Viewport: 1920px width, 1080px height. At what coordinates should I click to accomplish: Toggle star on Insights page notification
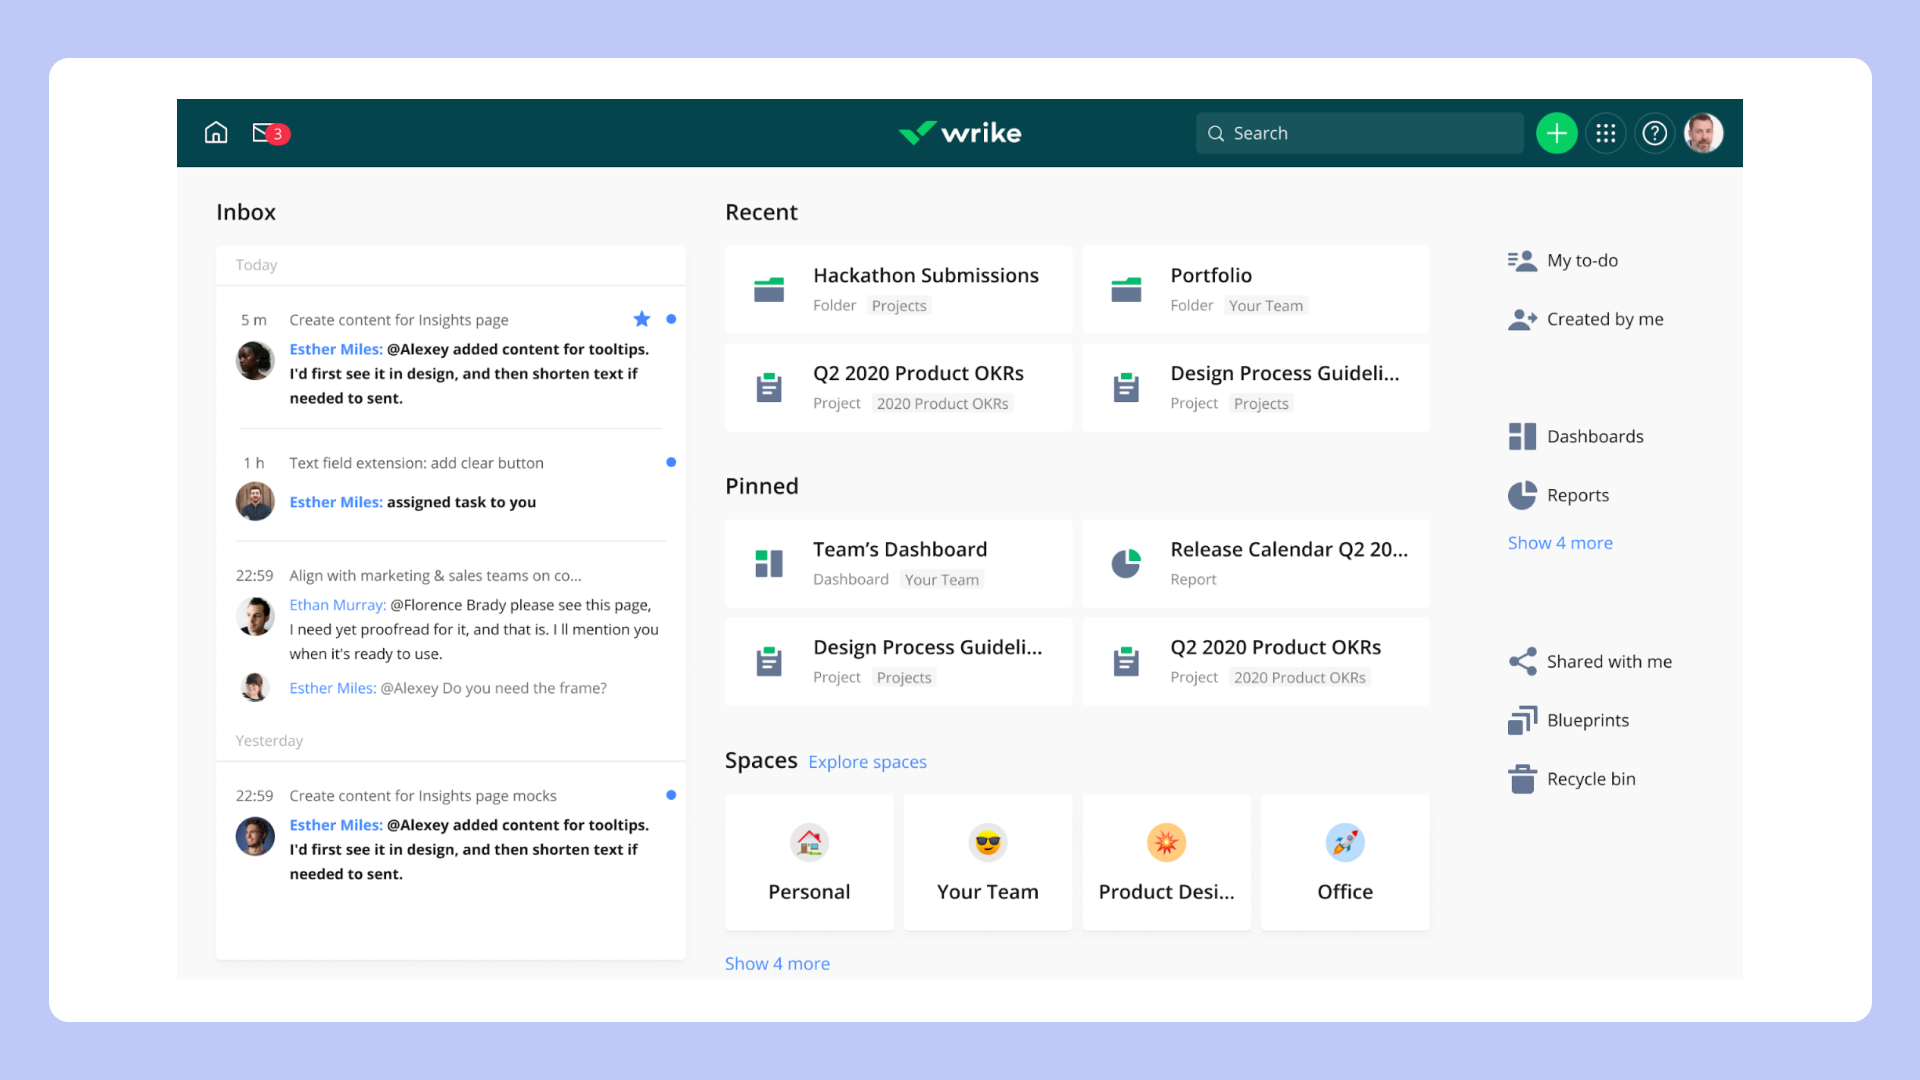642,319
